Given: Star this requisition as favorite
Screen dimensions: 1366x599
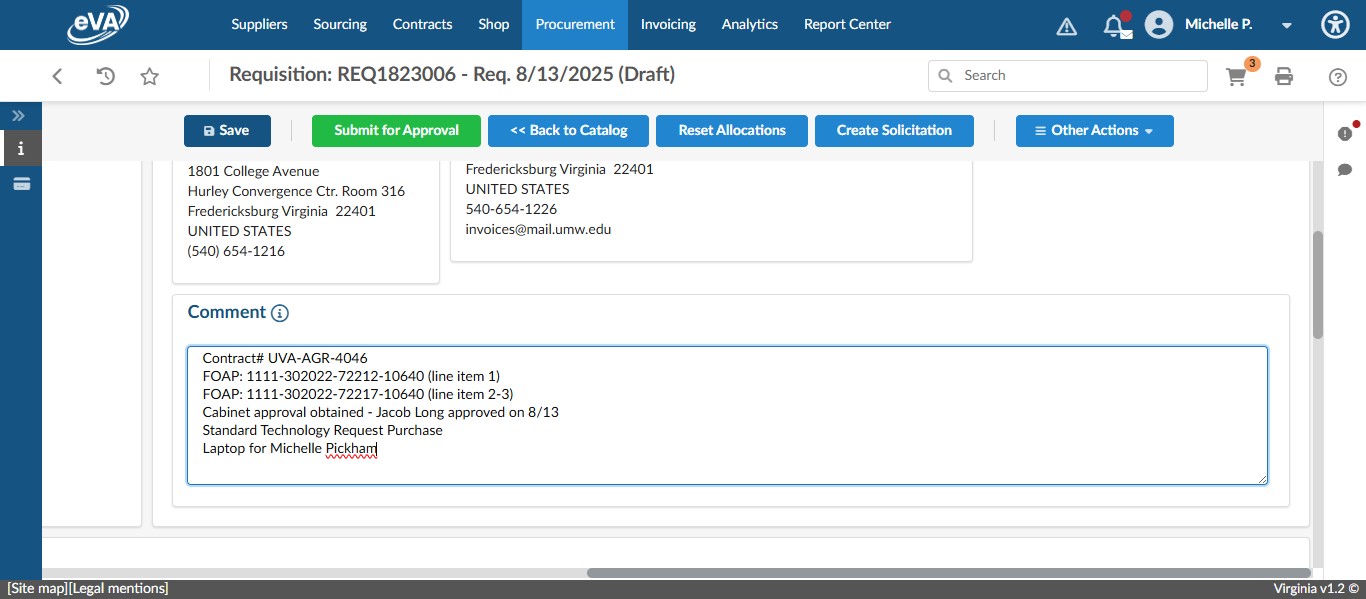Looking at the screenshot, I should [149, 75].
